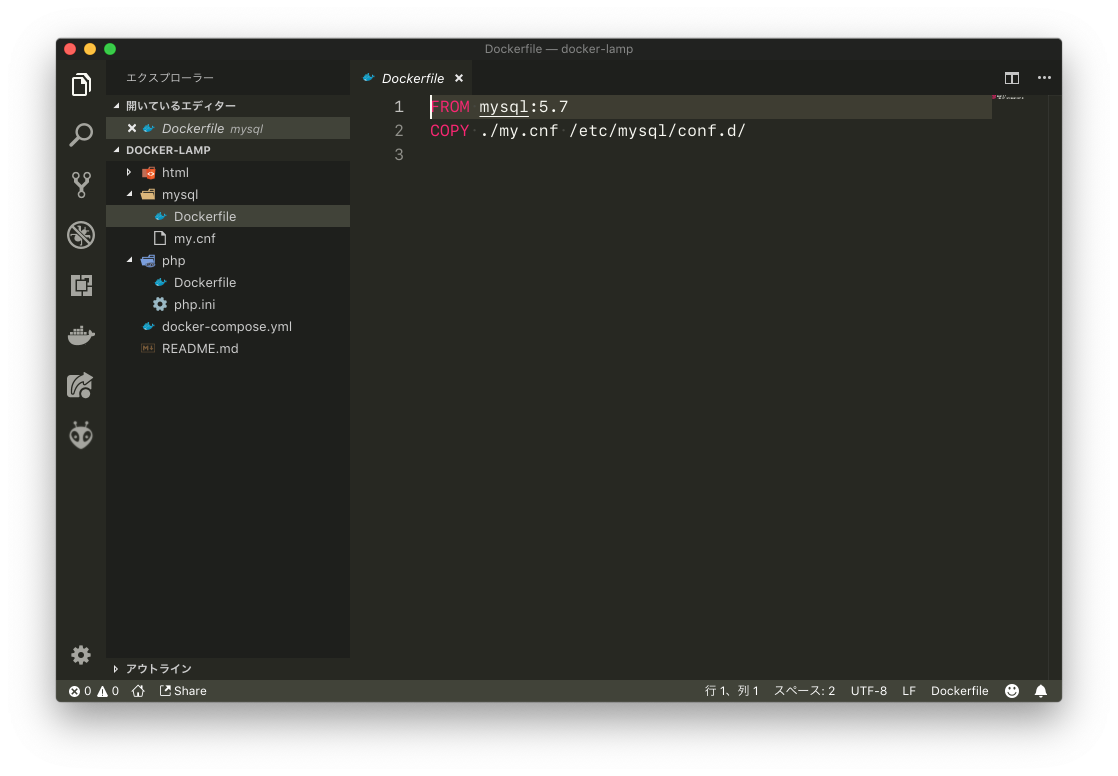The image size is (1118, 776).
Task: Open Dockerfile under the php folder
Action: coord(228,282)
